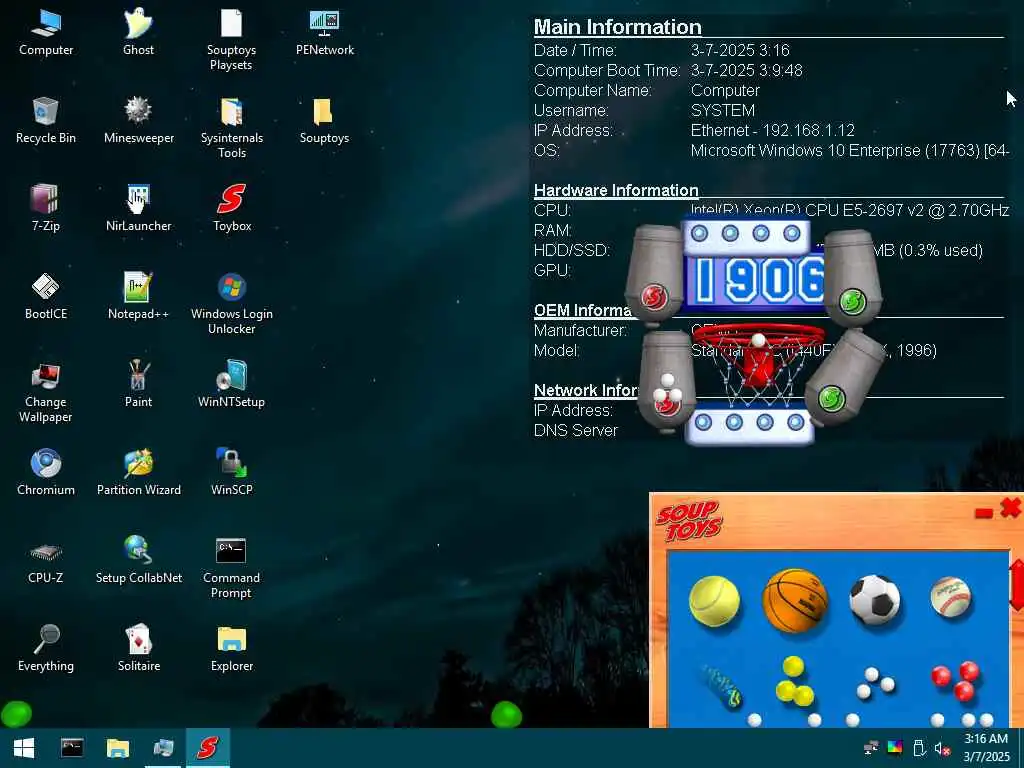Click the network computers taskbar button

(x=163, y=748)
